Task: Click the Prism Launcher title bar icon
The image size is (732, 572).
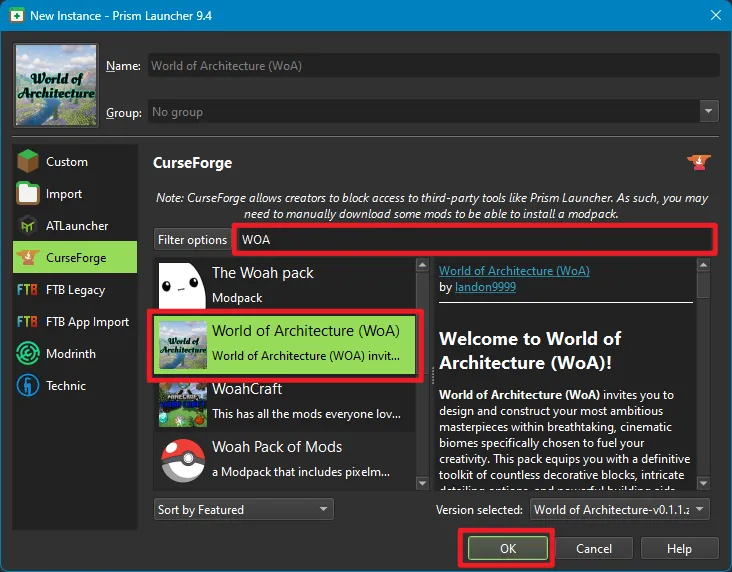Action: coord(17,15)
